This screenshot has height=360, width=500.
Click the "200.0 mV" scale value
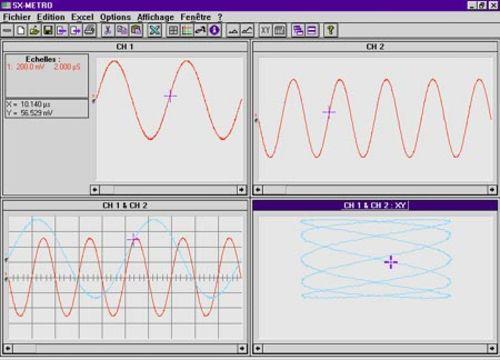[30, 67]
